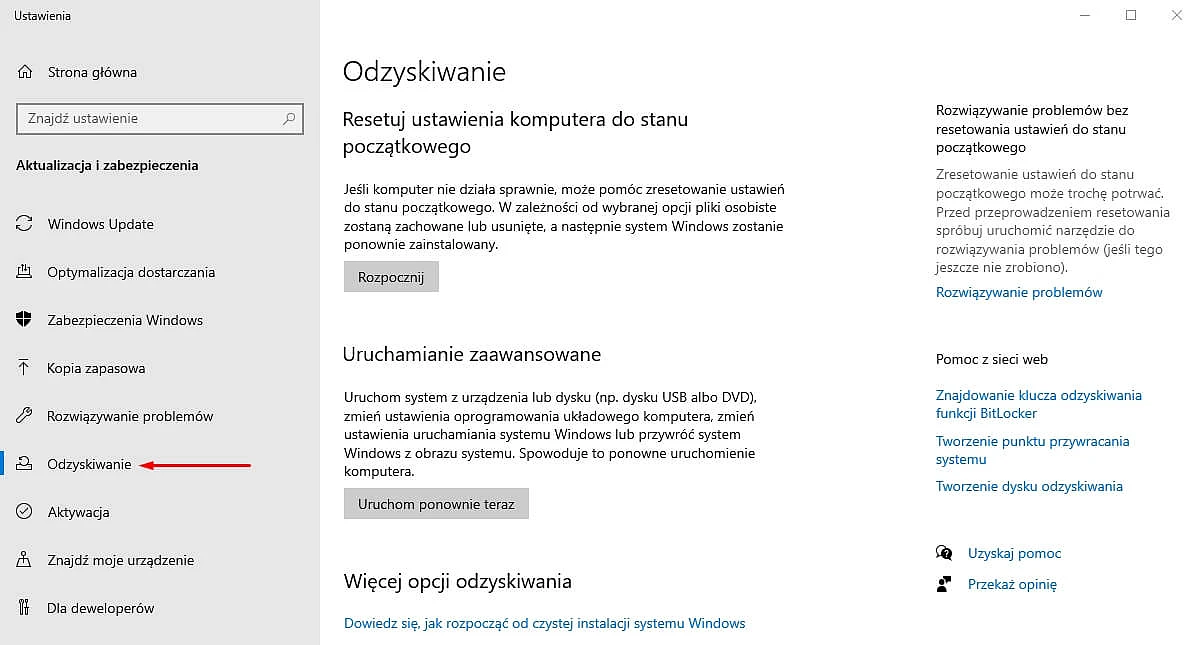Click the Uruchom ponownie teraz button
1198x645 pixels.
click(436, 504)
